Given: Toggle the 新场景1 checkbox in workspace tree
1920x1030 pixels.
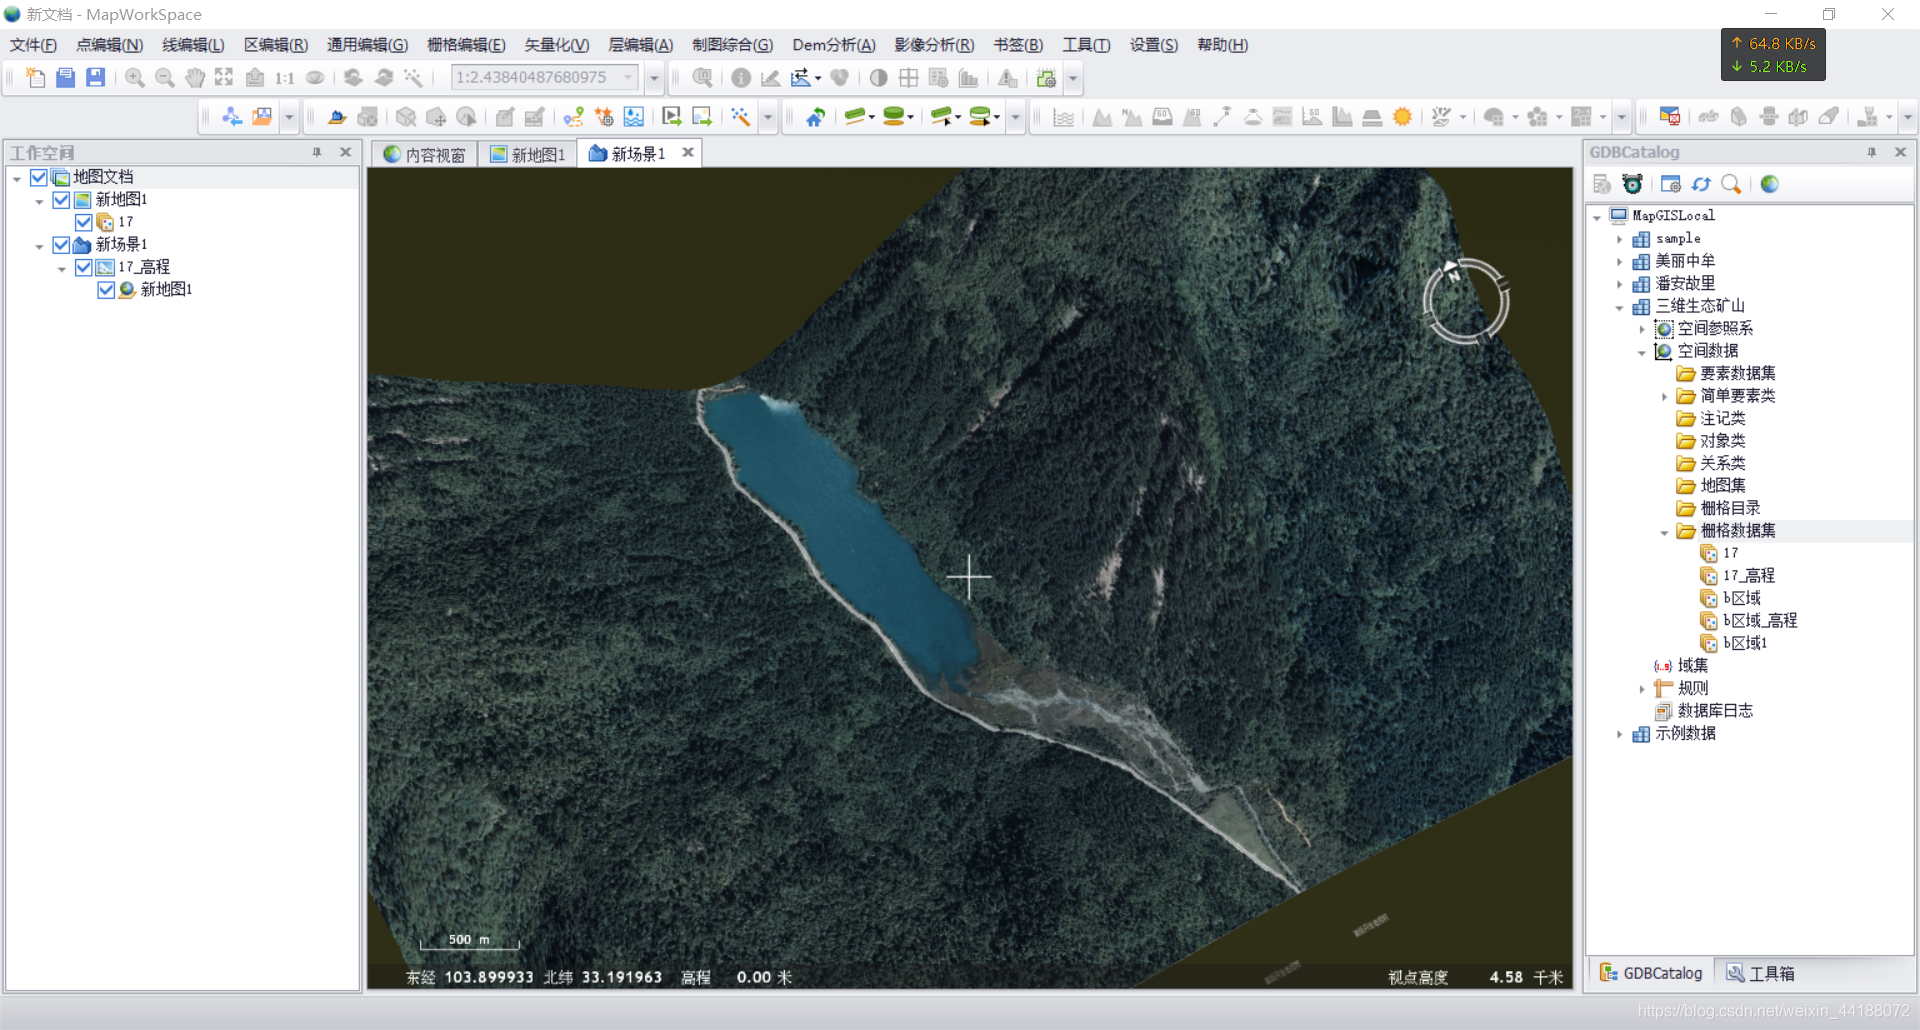Looking at the screenshot, I should pos(62,245).
